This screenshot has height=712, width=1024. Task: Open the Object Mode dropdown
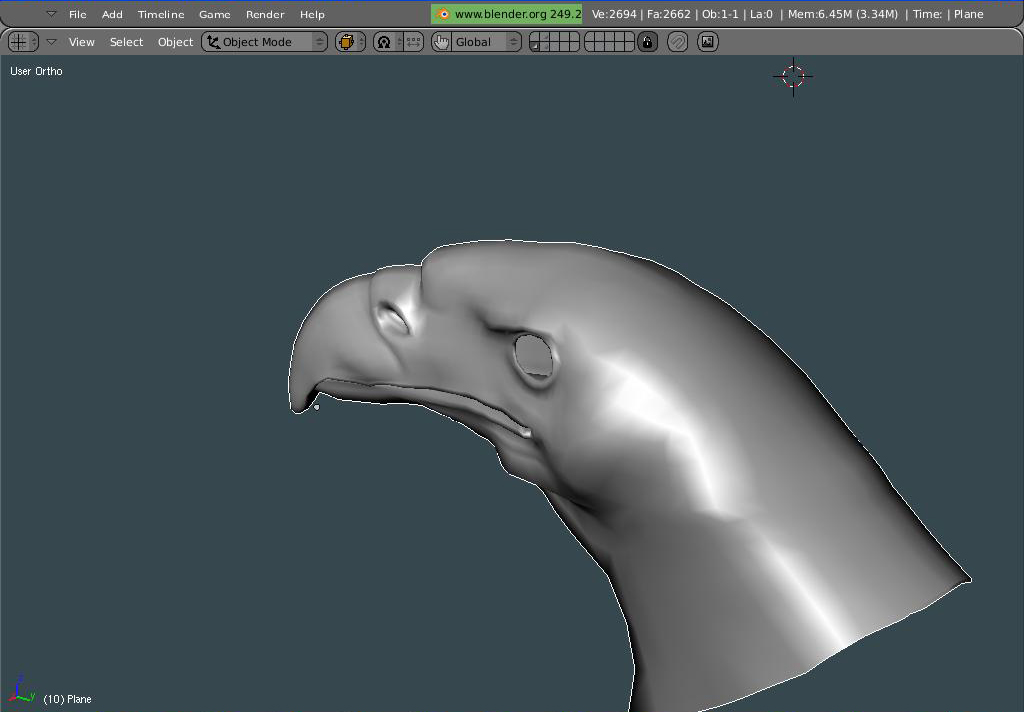coord(264,42)
